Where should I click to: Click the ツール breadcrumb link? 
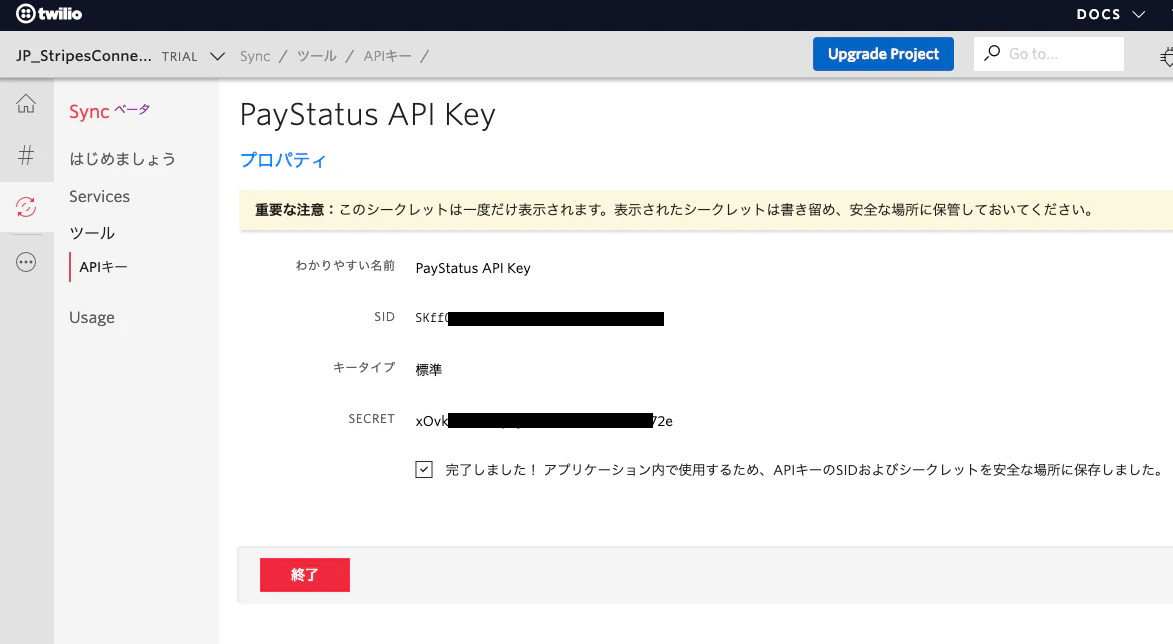click(316, 56)
